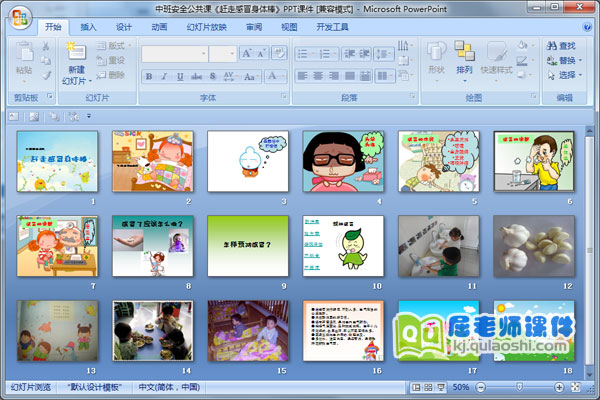Decrease list indent level

349,54
